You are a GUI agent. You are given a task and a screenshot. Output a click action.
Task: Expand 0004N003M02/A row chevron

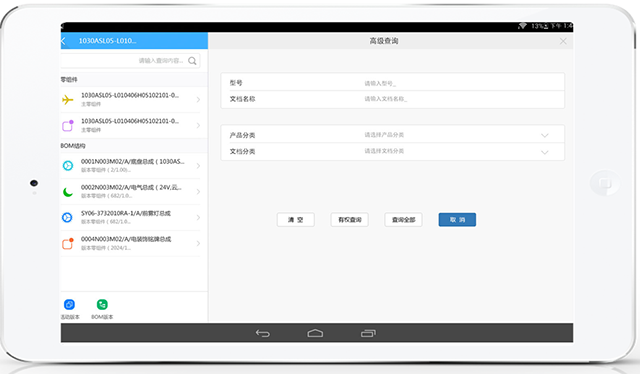pyautogui.click(x=198, y=243)
